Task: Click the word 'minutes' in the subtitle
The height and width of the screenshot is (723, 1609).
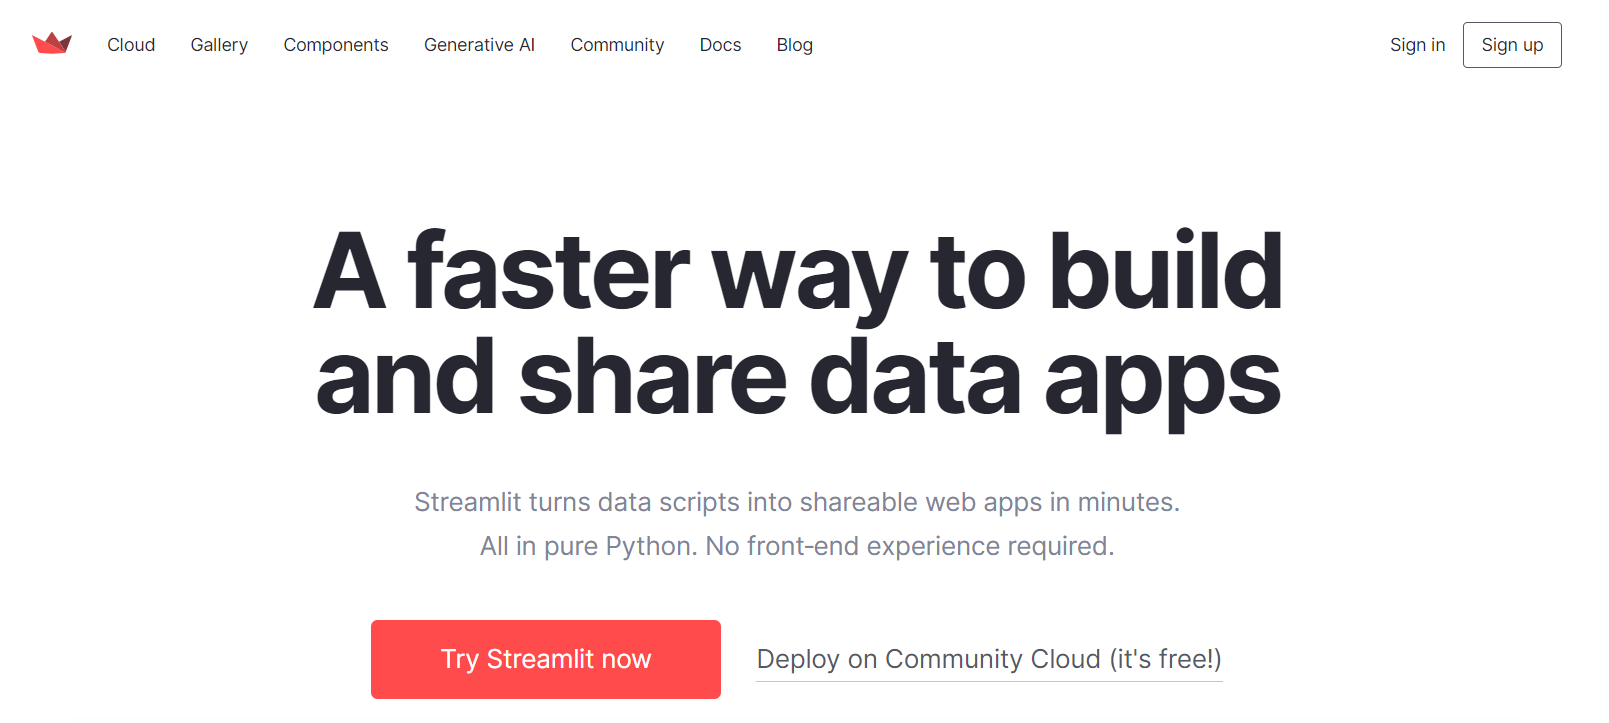Action: coord(1127,502)
